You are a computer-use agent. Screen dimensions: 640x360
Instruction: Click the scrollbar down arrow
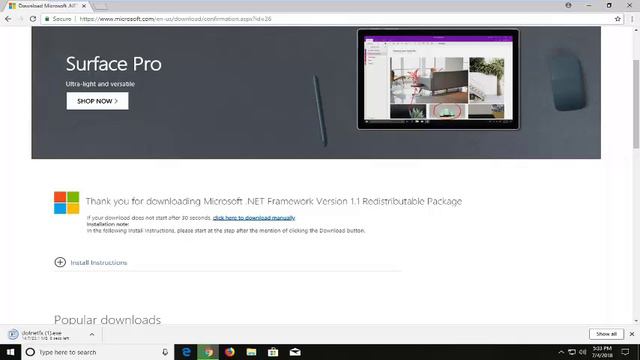[636, 321]
